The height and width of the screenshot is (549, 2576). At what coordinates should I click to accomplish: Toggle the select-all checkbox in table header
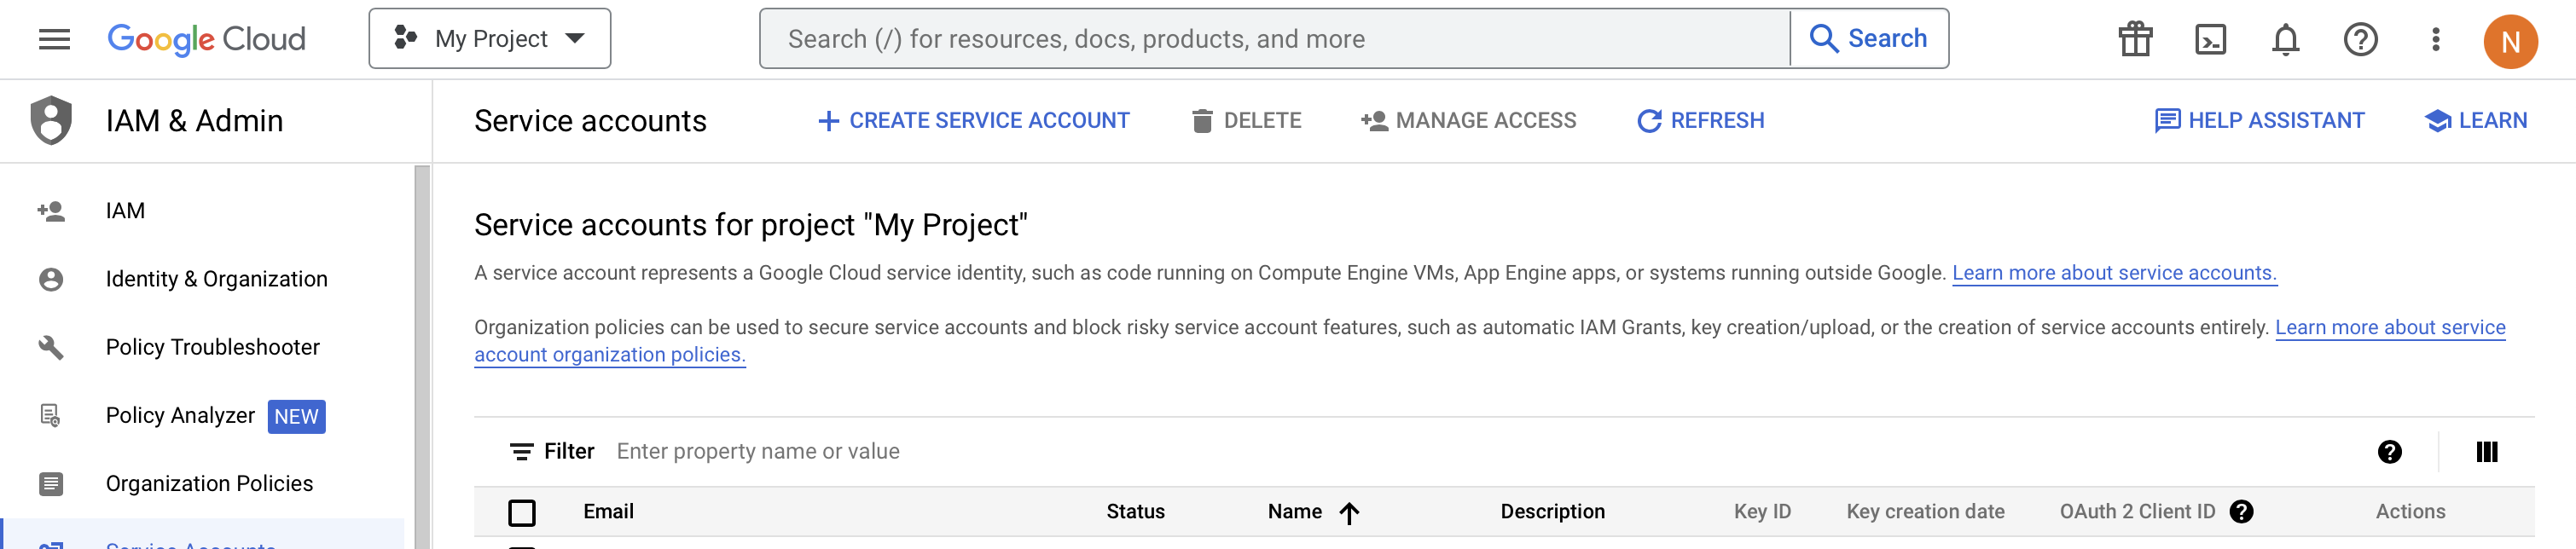tap(522, 513)
